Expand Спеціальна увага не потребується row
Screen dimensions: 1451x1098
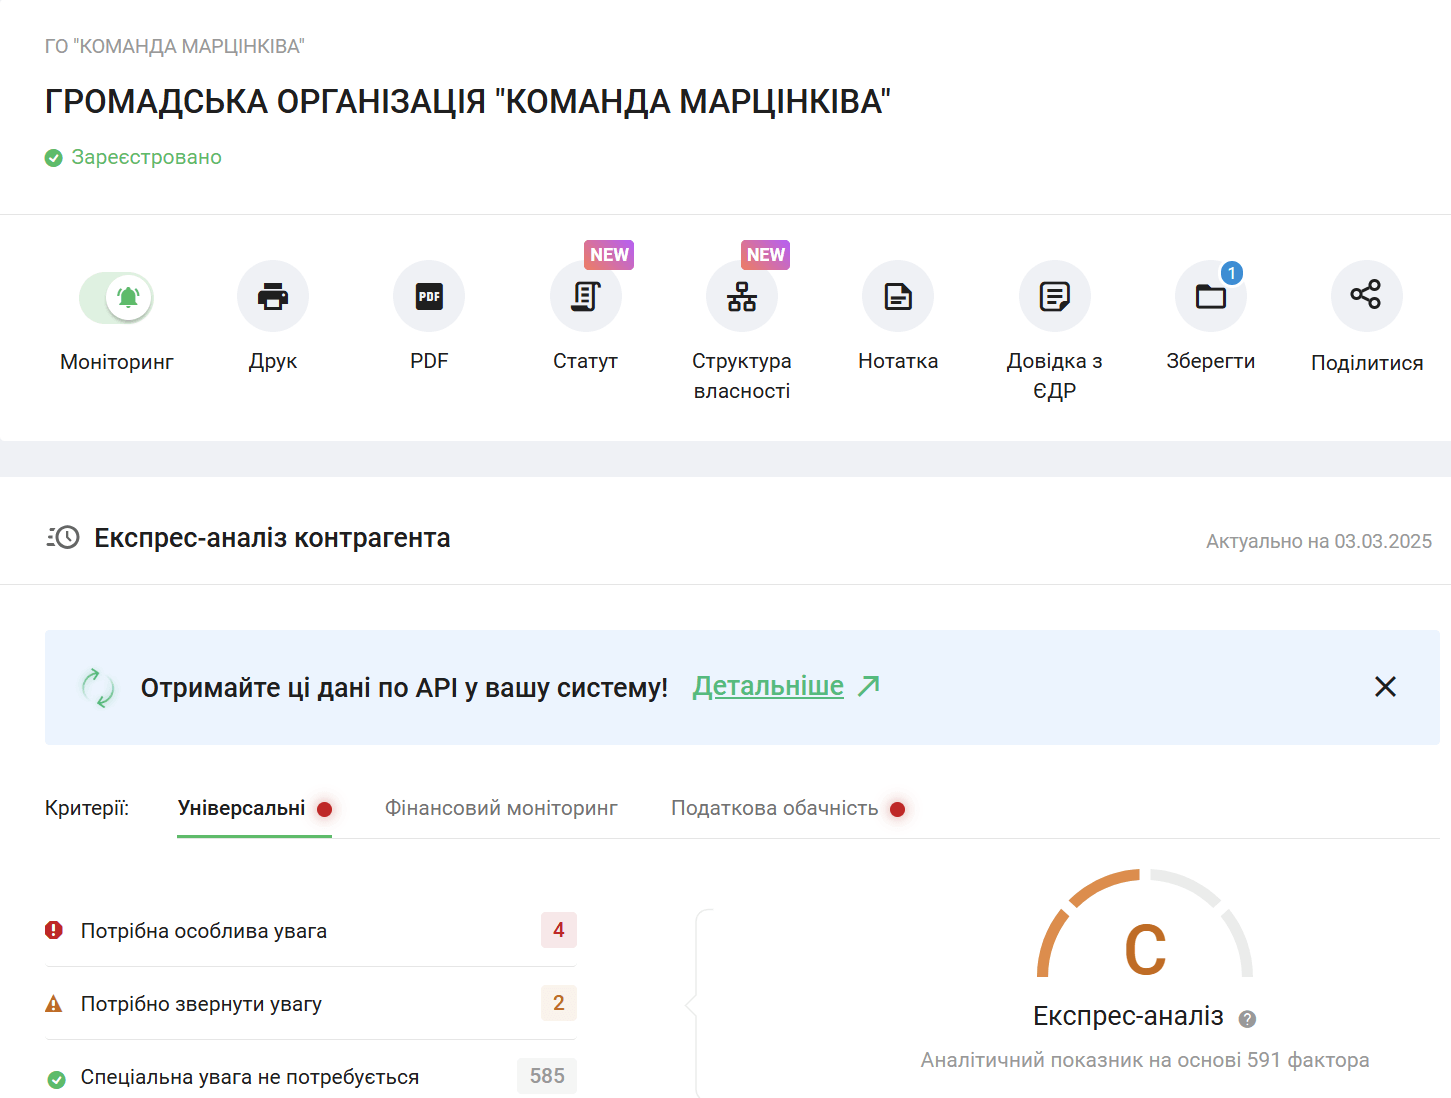pyautogui.click(x=310, y=1077)
